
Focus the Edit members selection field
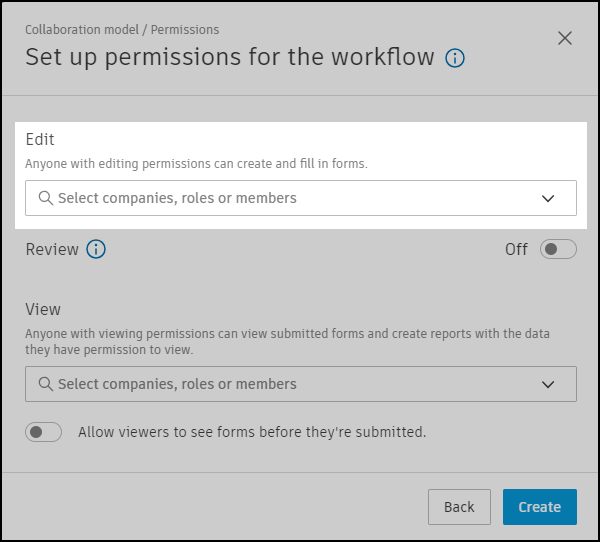280,198
